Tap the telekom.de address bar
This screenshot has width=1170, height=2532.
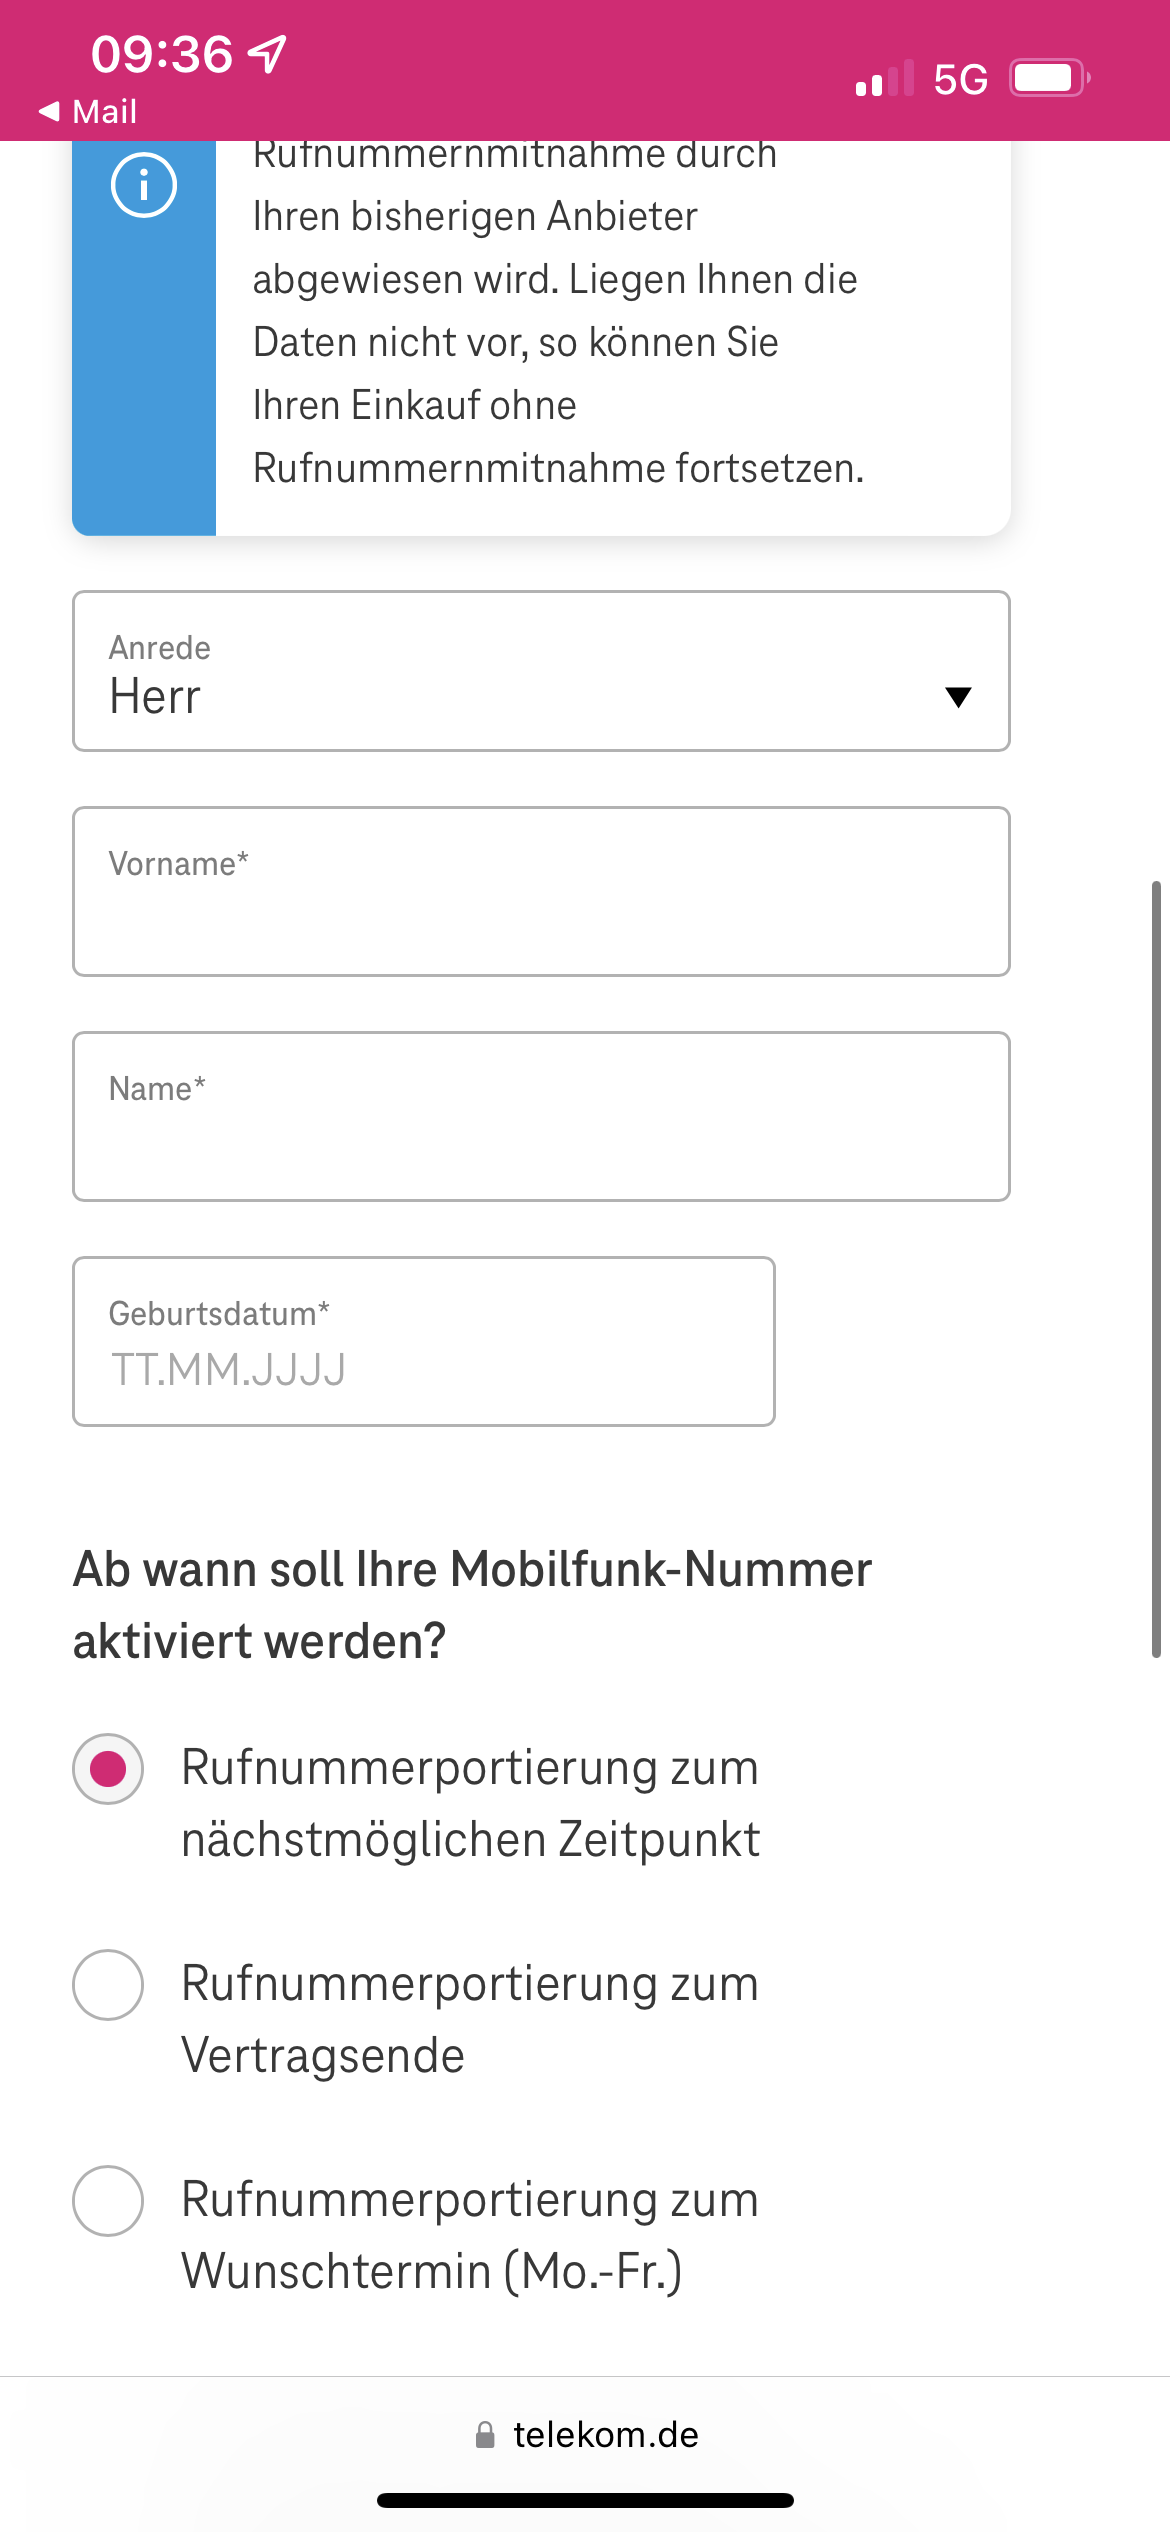[x=586, y=2434]
